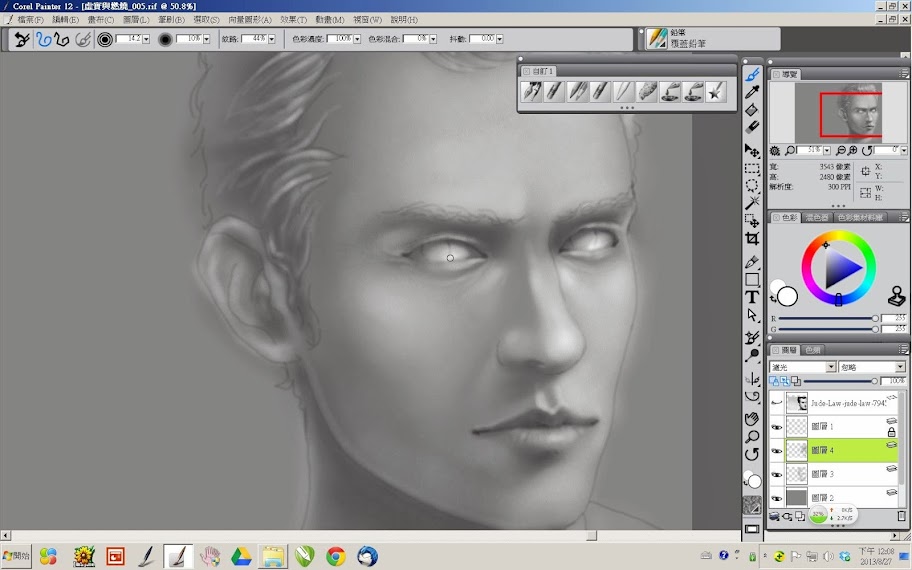Switch to the 色頻 channels tab

coord(813,350)
